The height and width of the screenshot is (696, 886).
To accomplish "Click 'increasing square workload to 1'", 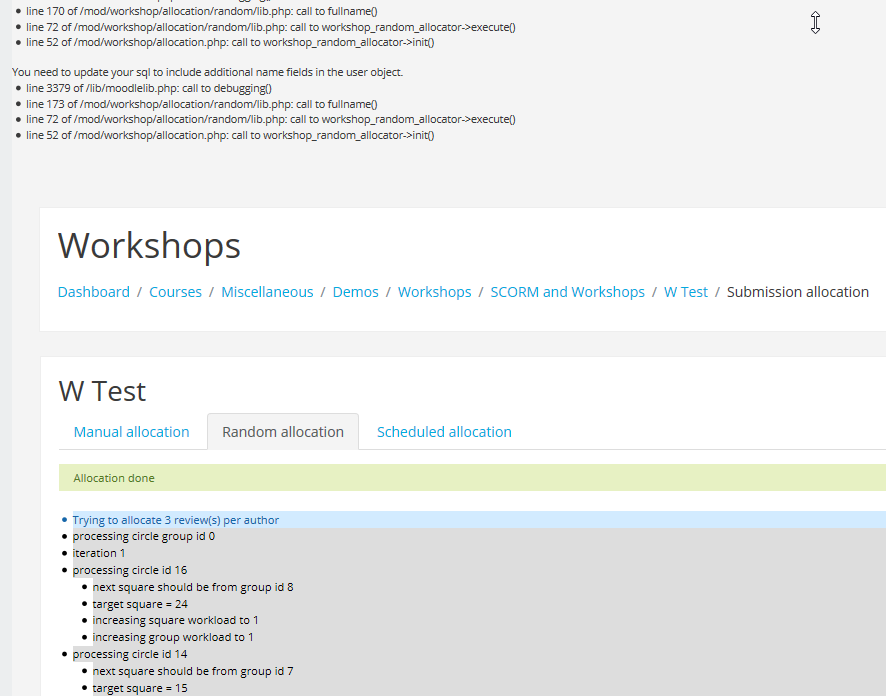I will tap(176, 620).
